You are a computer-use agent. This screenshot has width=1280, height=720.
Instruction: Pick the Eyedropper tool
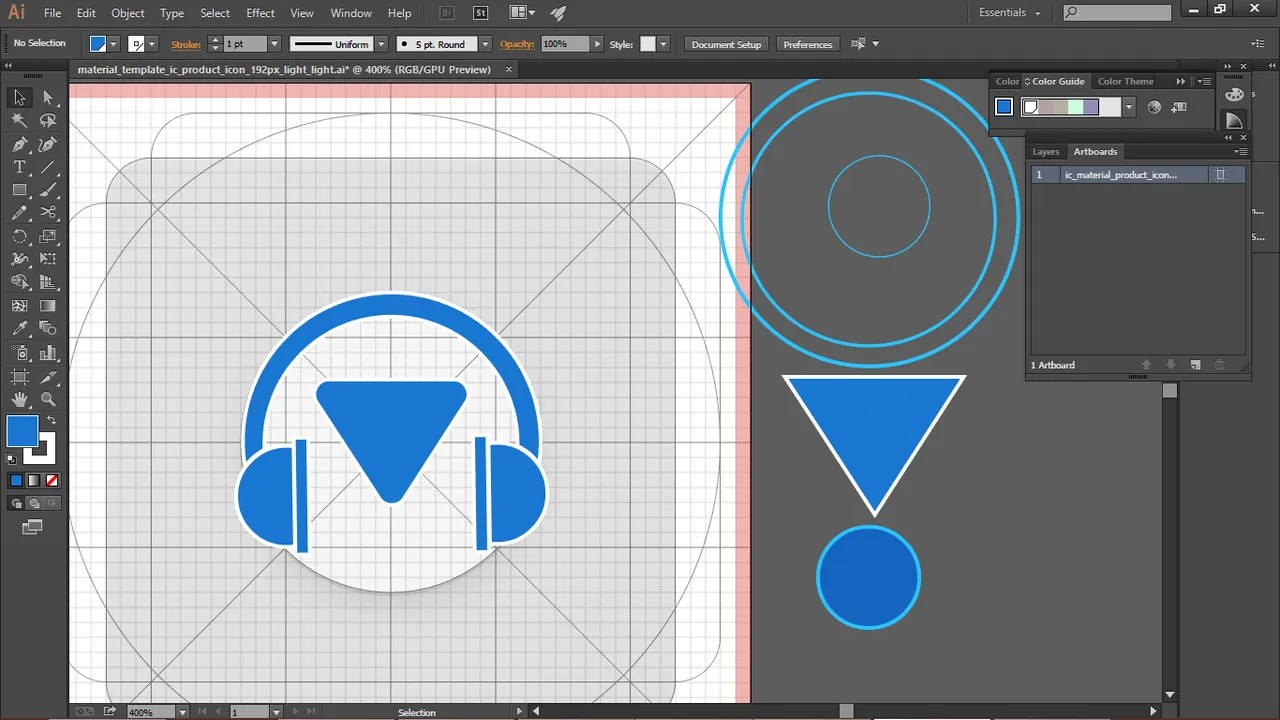click(19, 329)
